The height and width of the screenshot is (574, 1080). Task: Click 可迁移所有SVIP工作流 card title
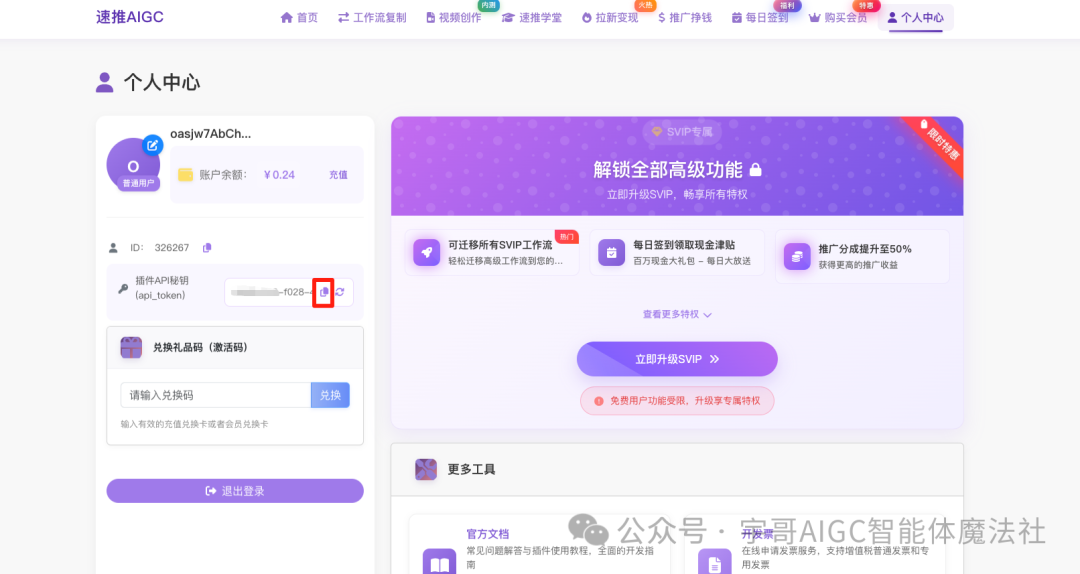(x=500, y=245)
